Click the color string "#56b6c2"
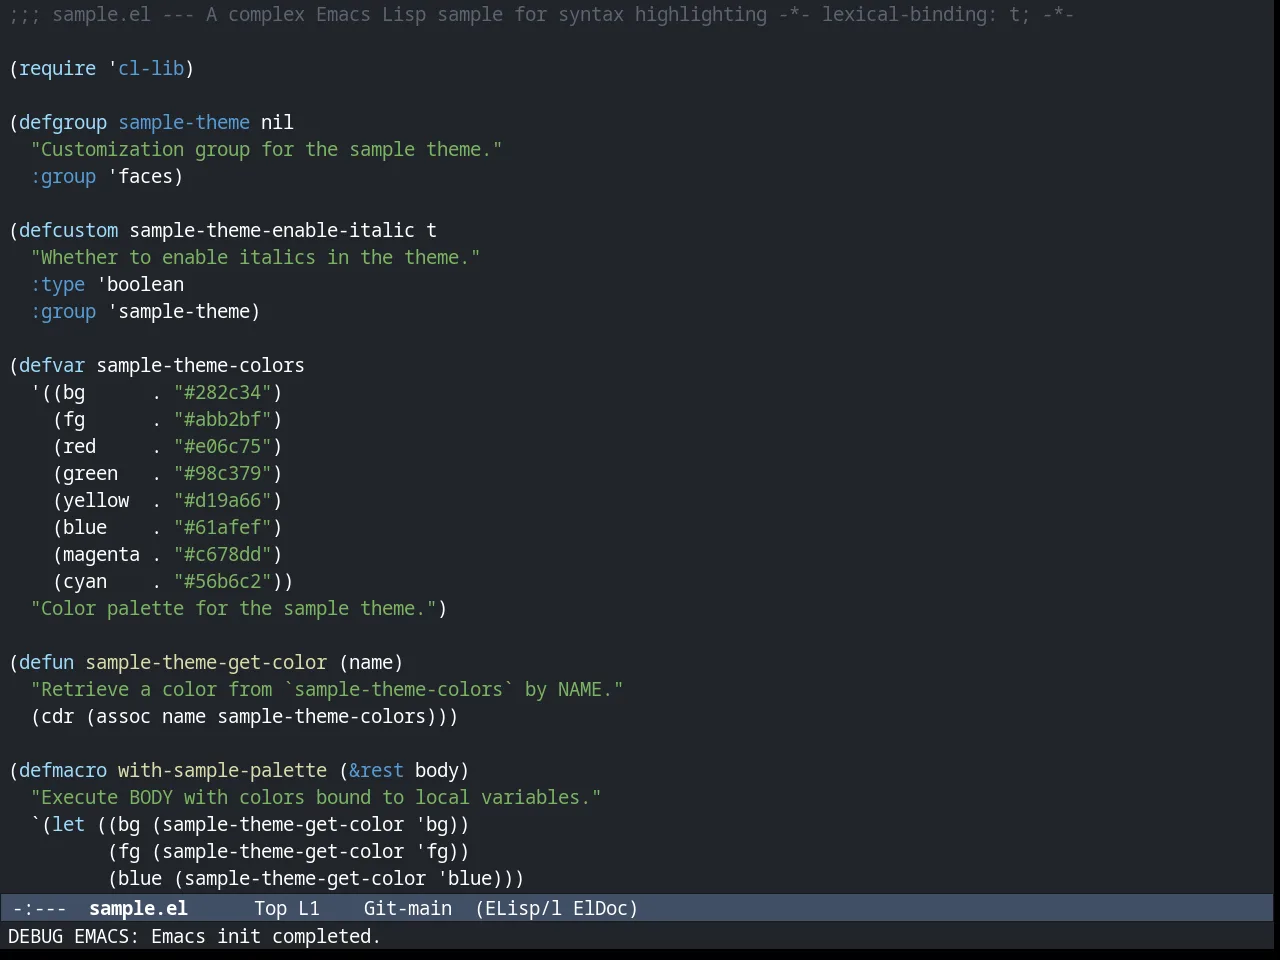The height and width of the screenshot is (960, 1280). tap(223, 581)
